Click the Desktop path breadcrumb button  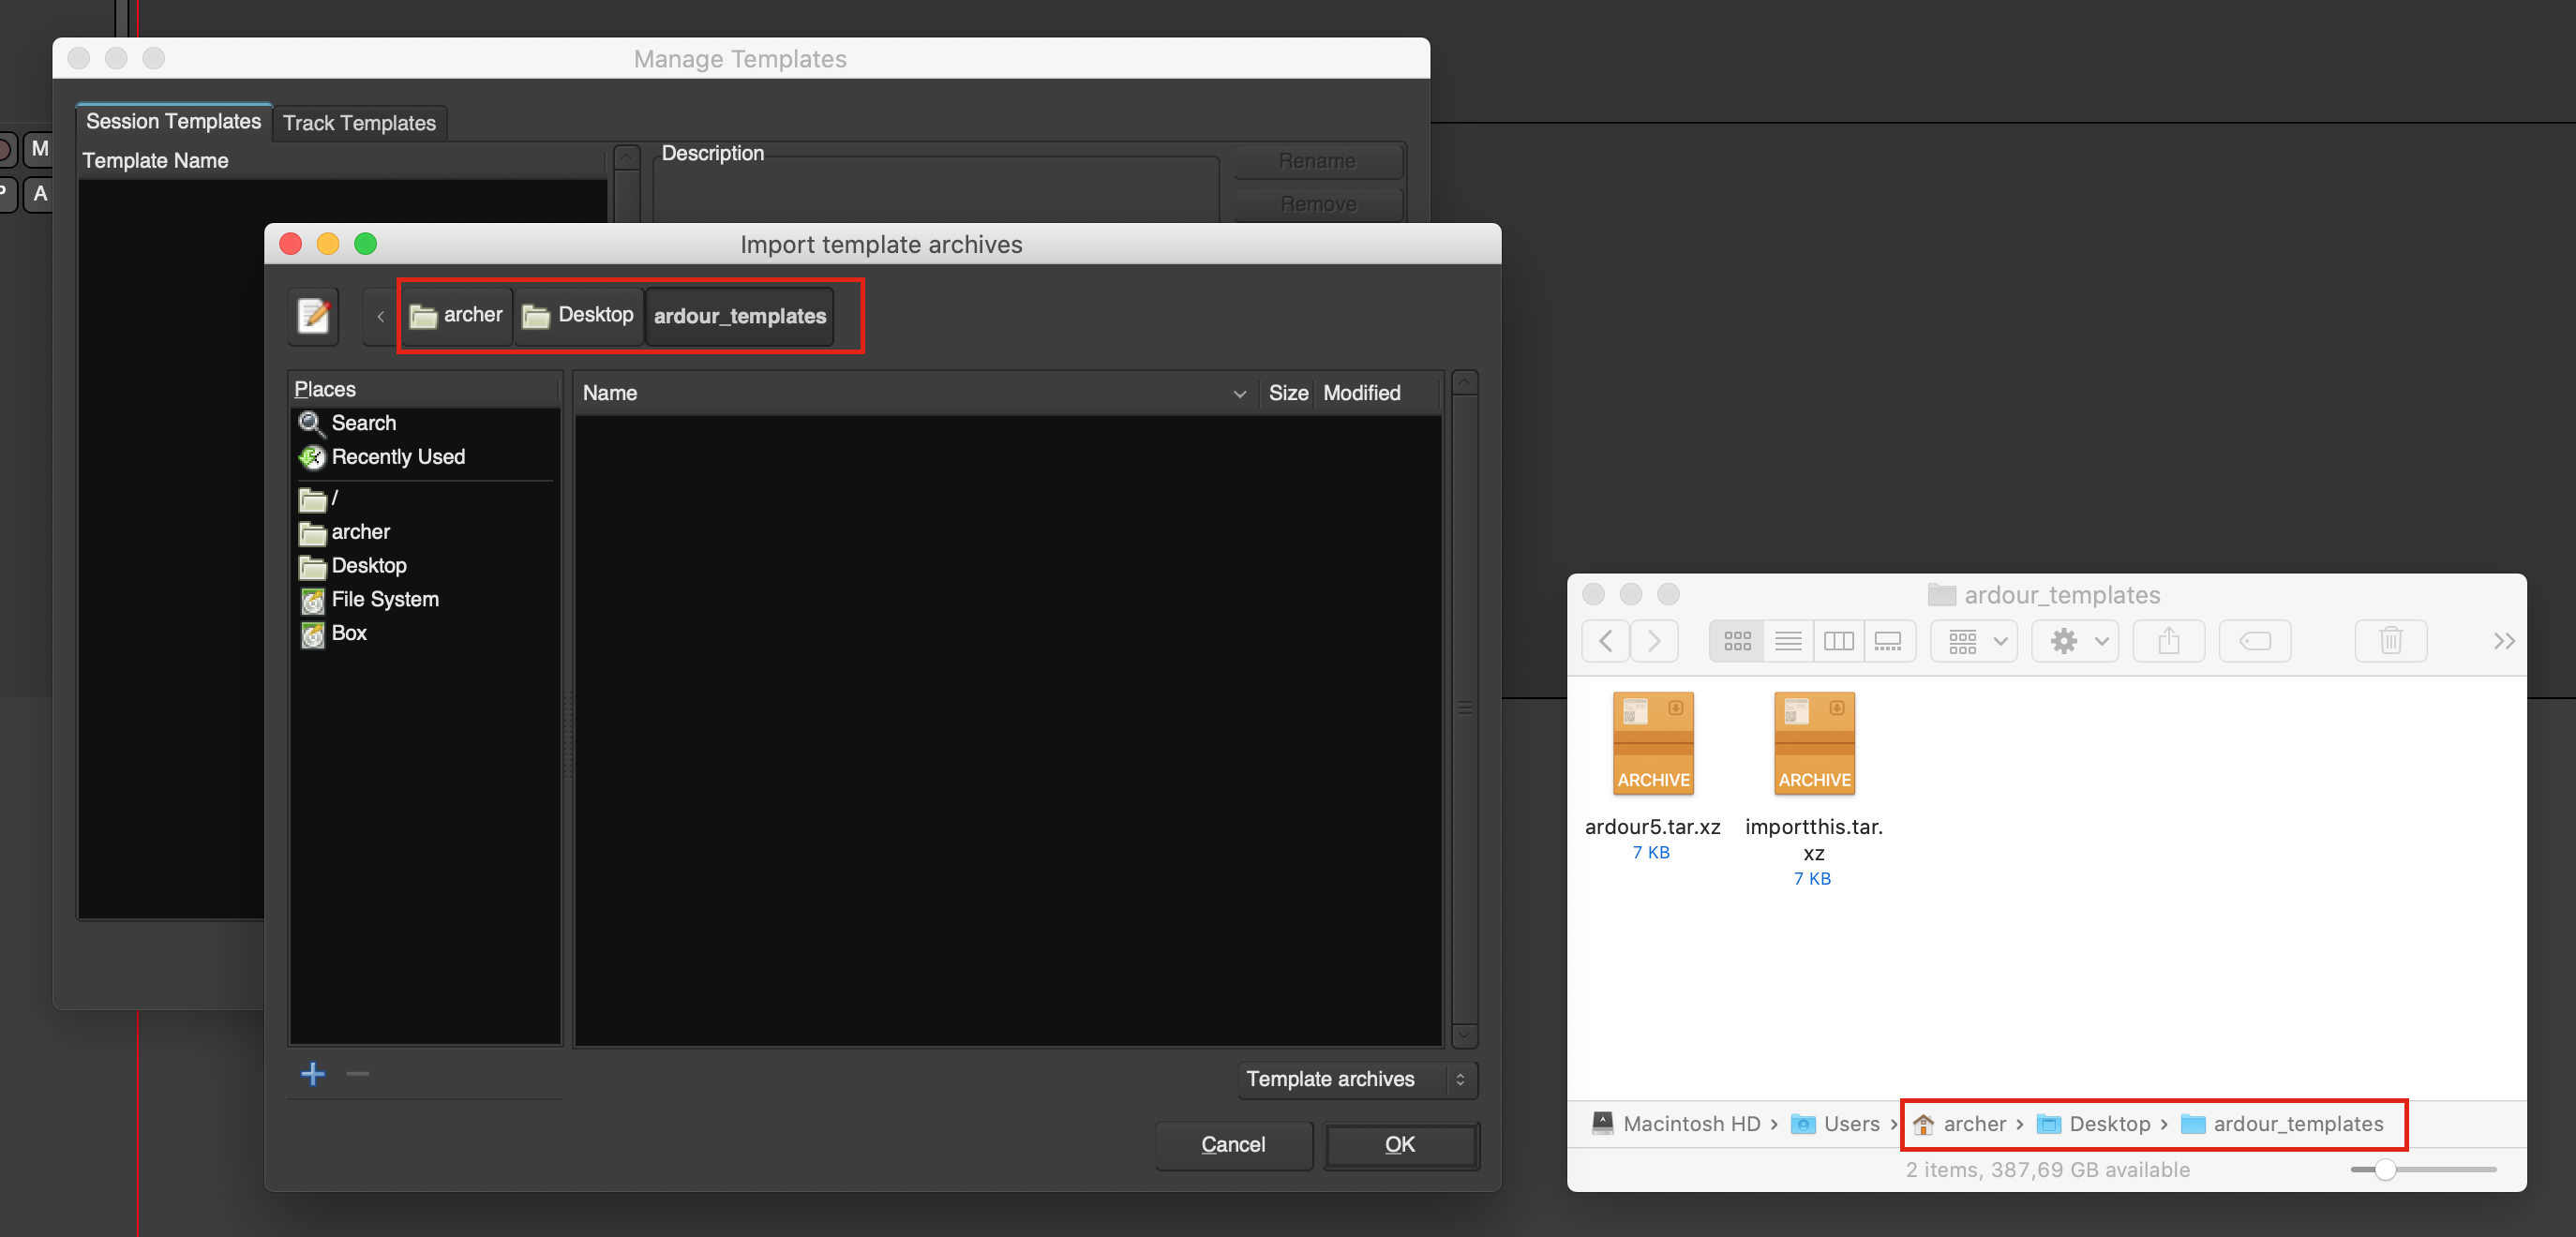coord(578,316)
